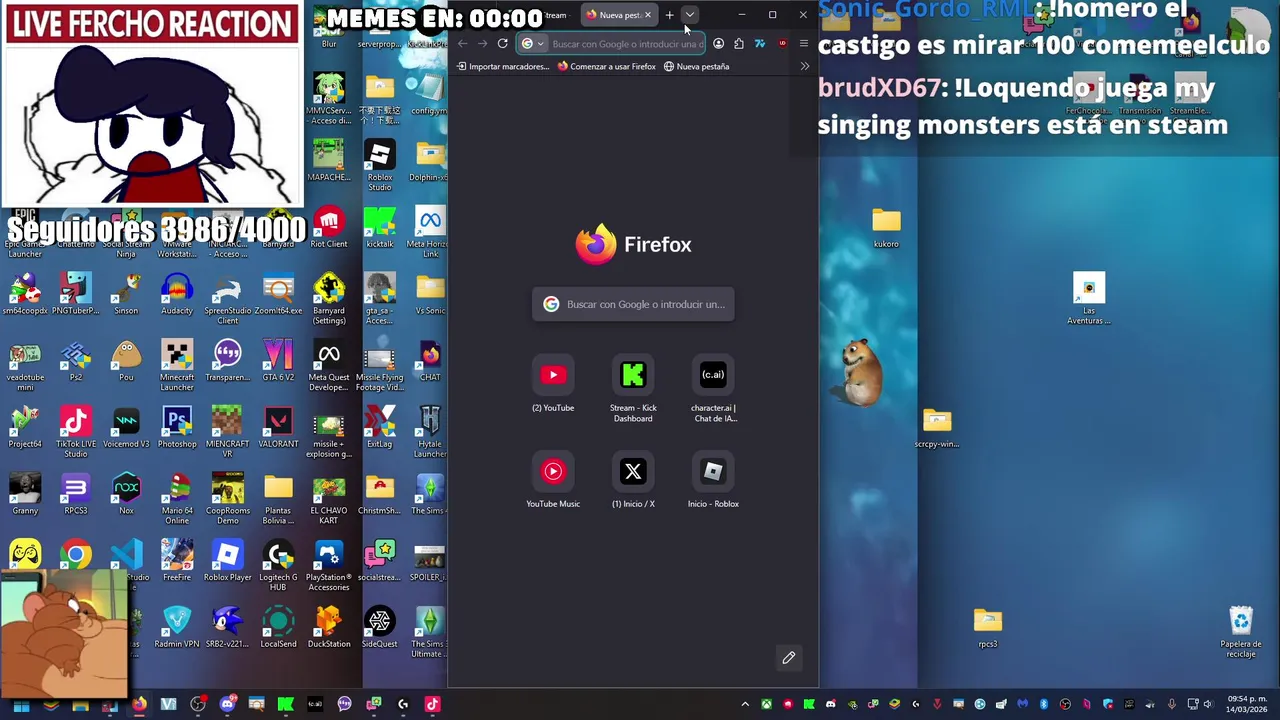Click the Bluetooth icon in system tray
The width and height of the screenshot is (1280, 720).
[x=1044, y=704]
